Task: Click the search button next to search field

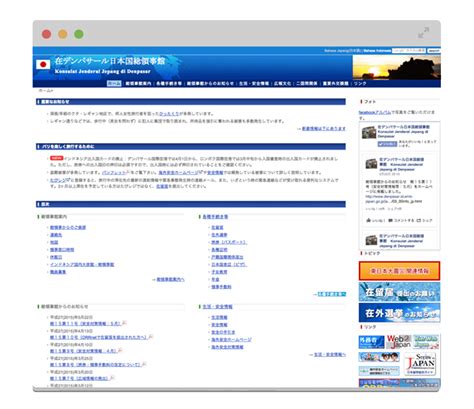Action: click(434, 51)
